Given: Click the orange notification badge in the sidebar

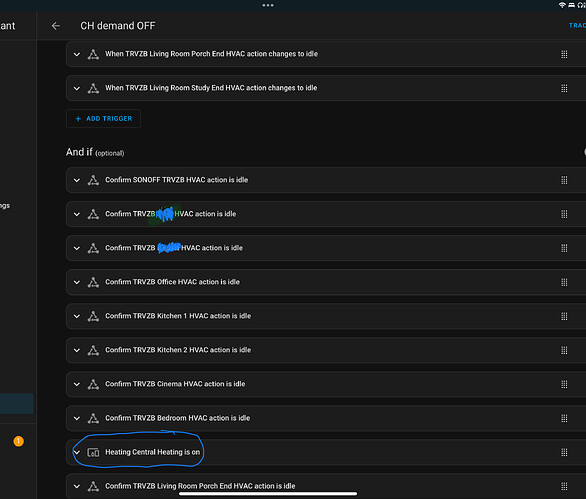Looking at the screenshot, I should click(x=19, y=441).
